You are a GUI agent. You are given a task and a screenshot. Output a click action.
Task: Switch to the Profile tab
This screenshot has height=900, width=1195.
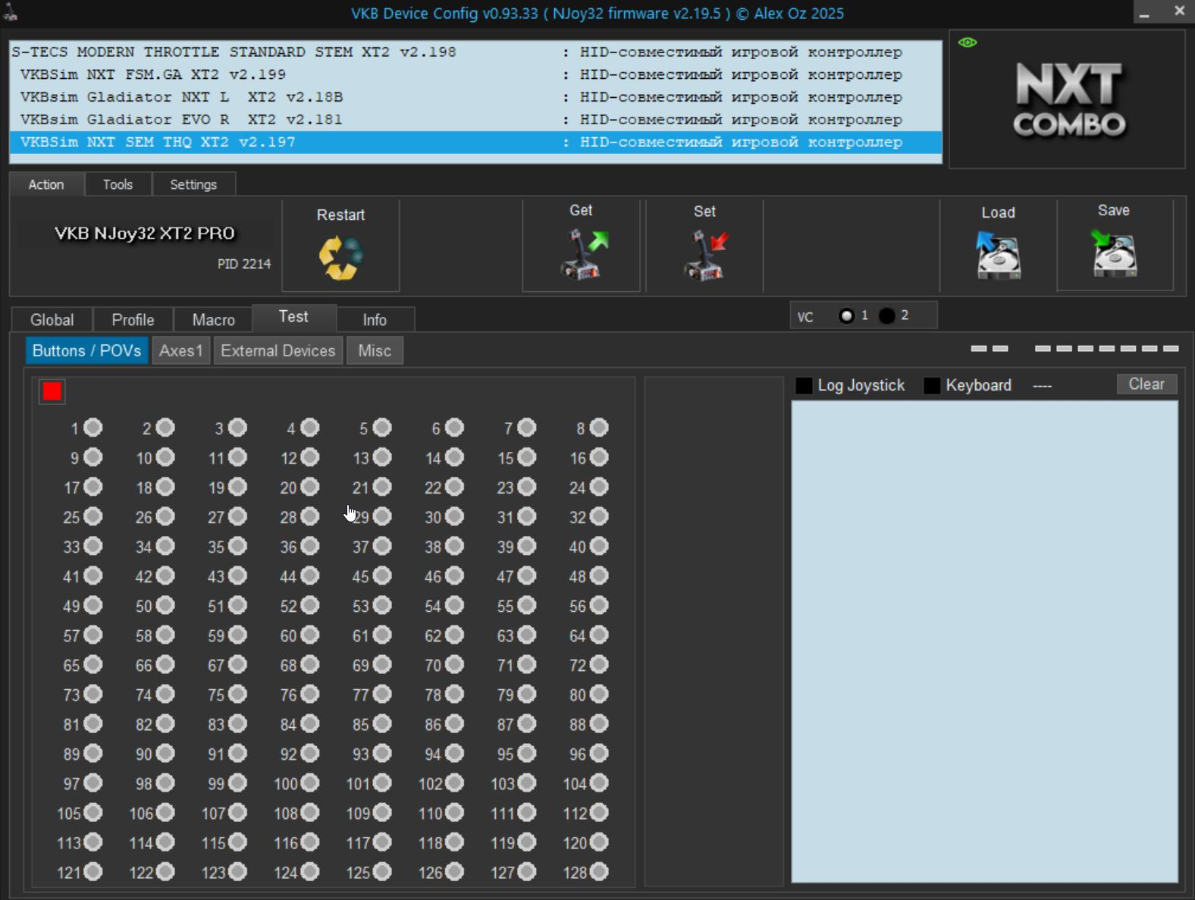click(133, 320)
